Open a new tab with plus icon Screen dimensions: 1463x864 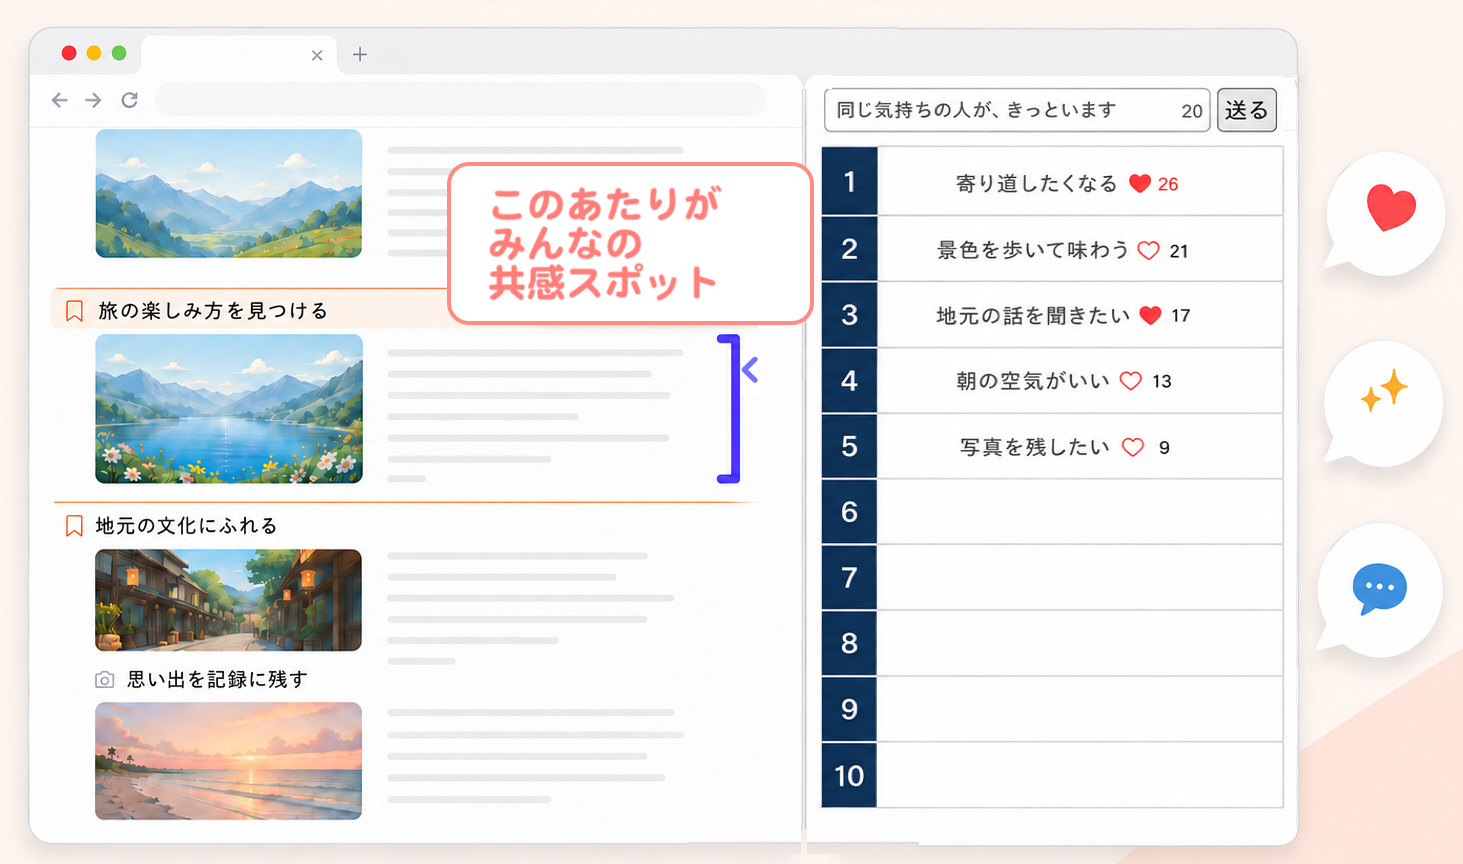360,54
